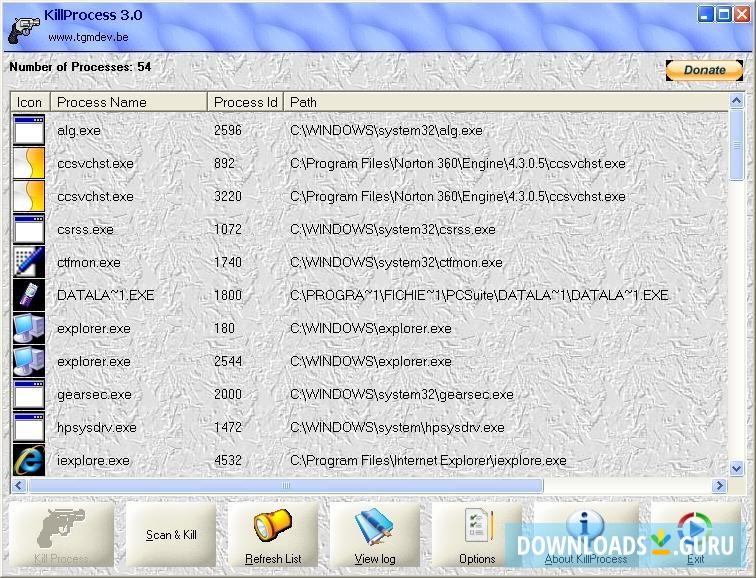Click path C:\WINDOWS\system32\gearsec.exe

click(x=402, y=395)
